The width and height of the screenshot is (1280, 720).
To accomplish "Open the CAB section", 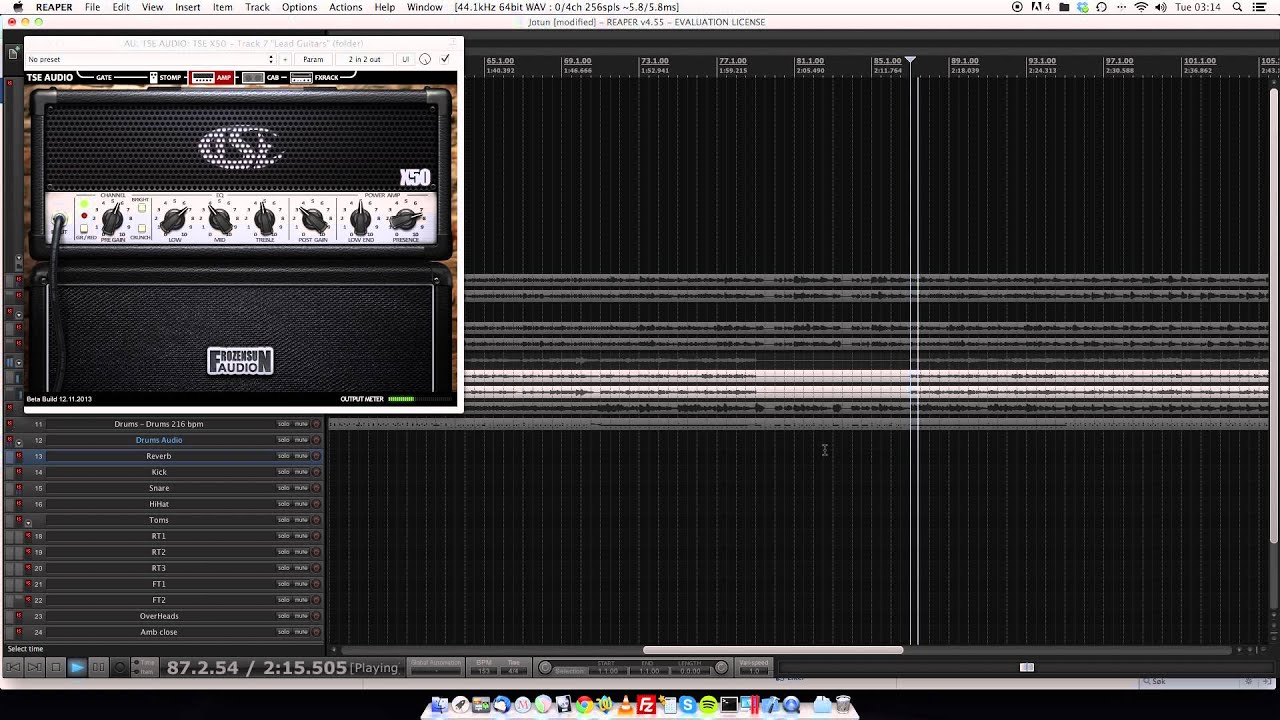I will [261, 78].
